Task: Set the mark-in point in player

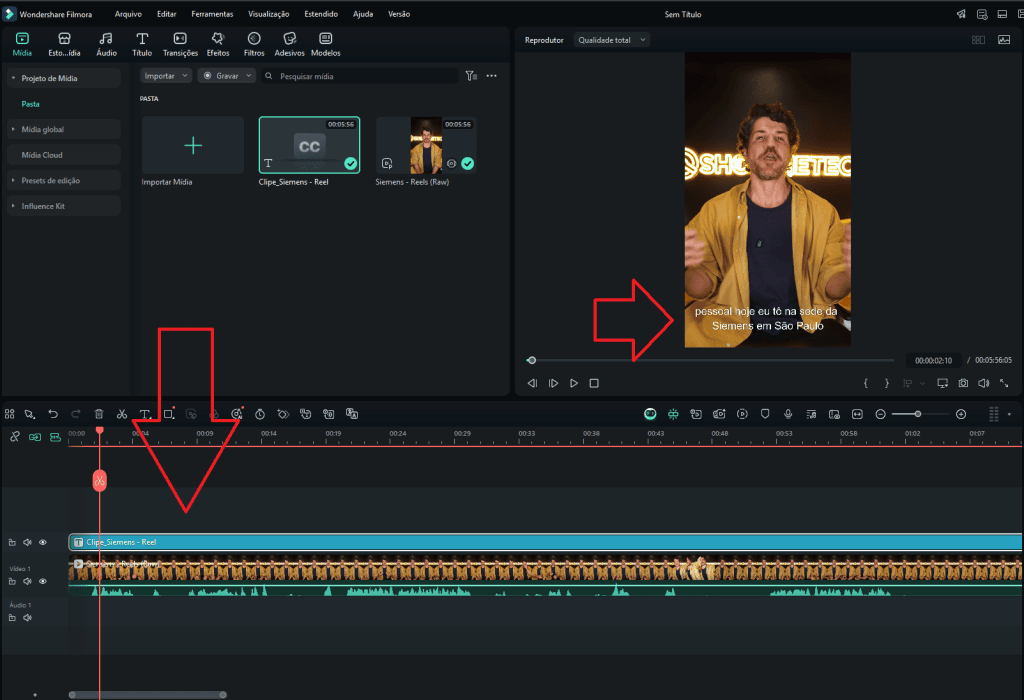Action: click(x=865, y=383)
